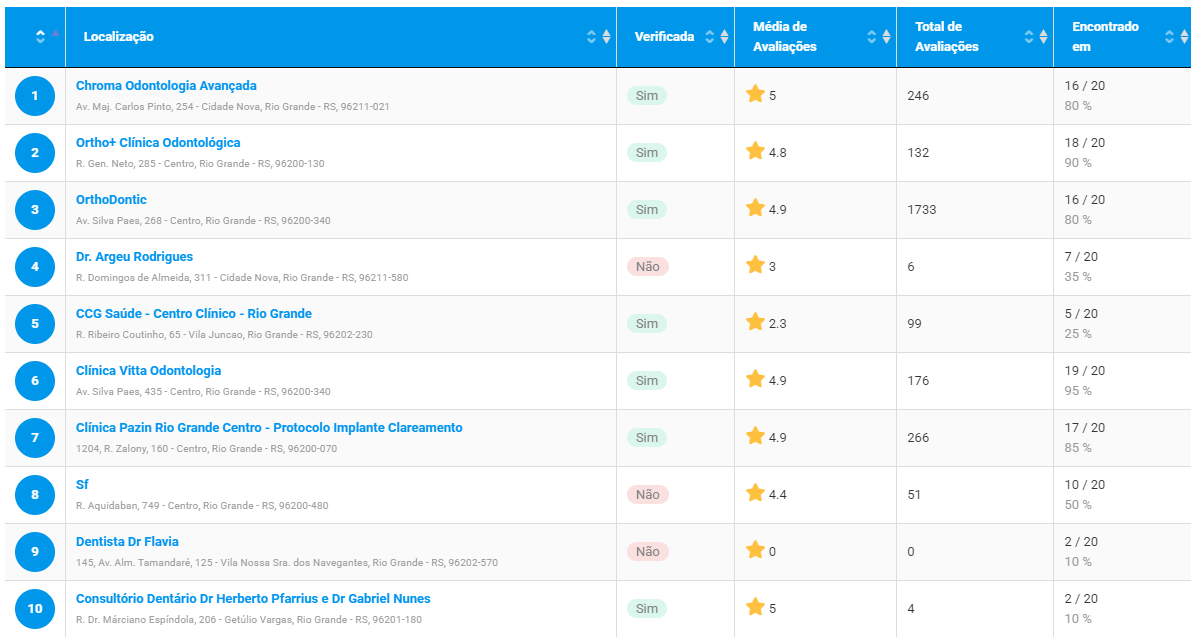Open CCG Saúde - Centro Clínico link
Viewport: 1191px width, 641px height.
point(194,314)
